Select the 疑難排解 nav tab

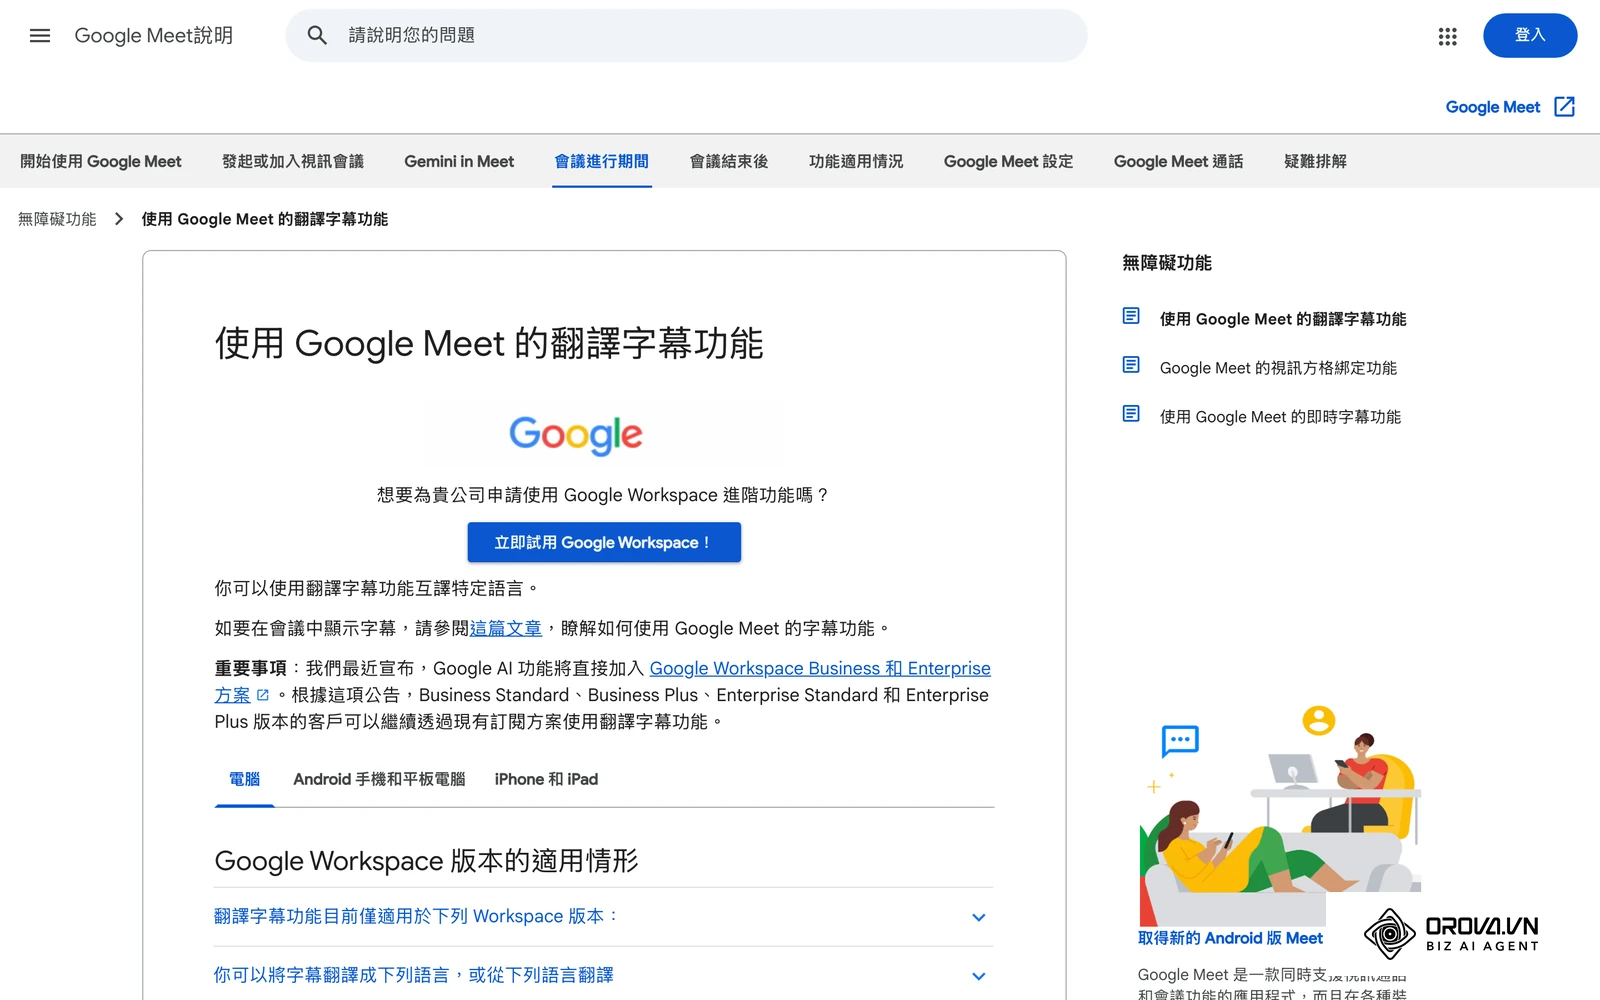pos(1315,161)
